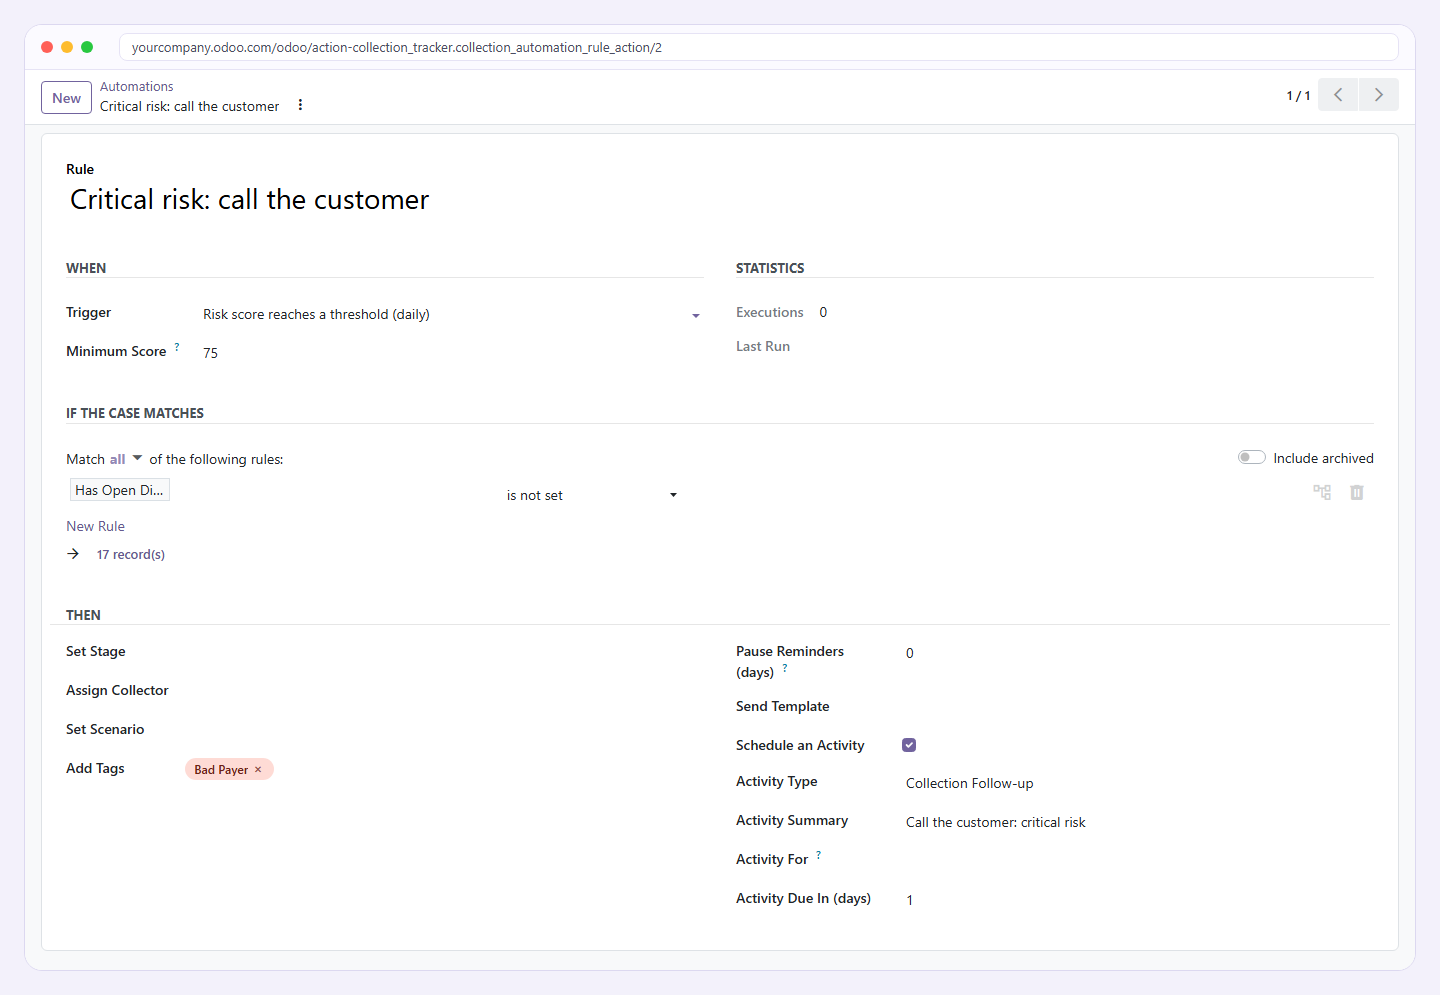Open the Activity For help question mark

coord(819,855)
